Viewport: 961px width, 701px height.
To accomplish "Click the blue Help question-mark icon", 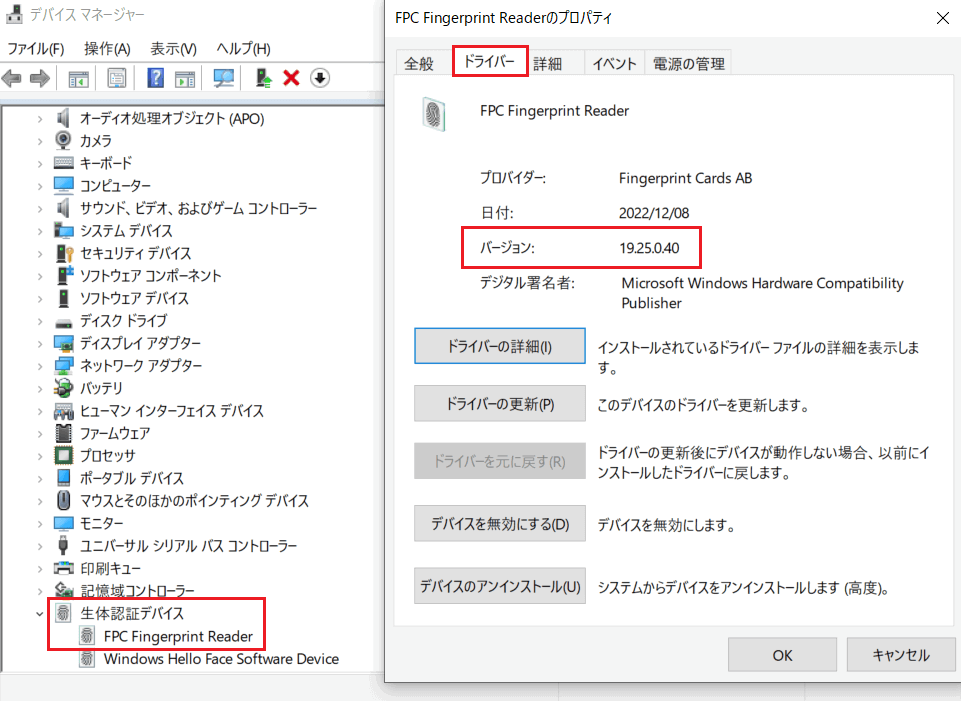I will (156, 78).
